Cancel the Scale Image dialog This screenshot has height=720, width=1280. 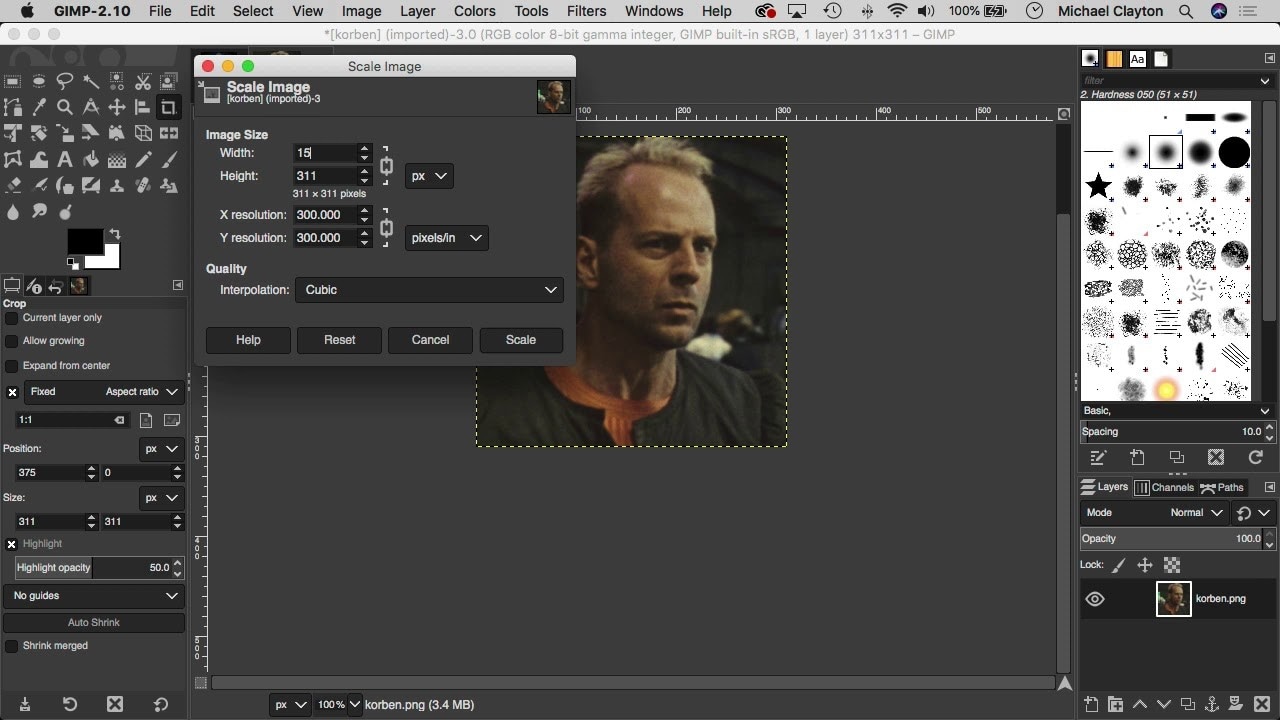(430, 340)
